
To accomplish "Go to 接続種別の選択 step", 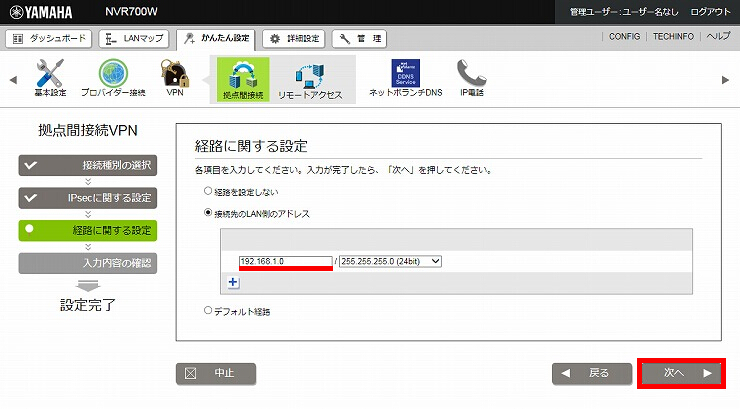I will tap(88, 165).
